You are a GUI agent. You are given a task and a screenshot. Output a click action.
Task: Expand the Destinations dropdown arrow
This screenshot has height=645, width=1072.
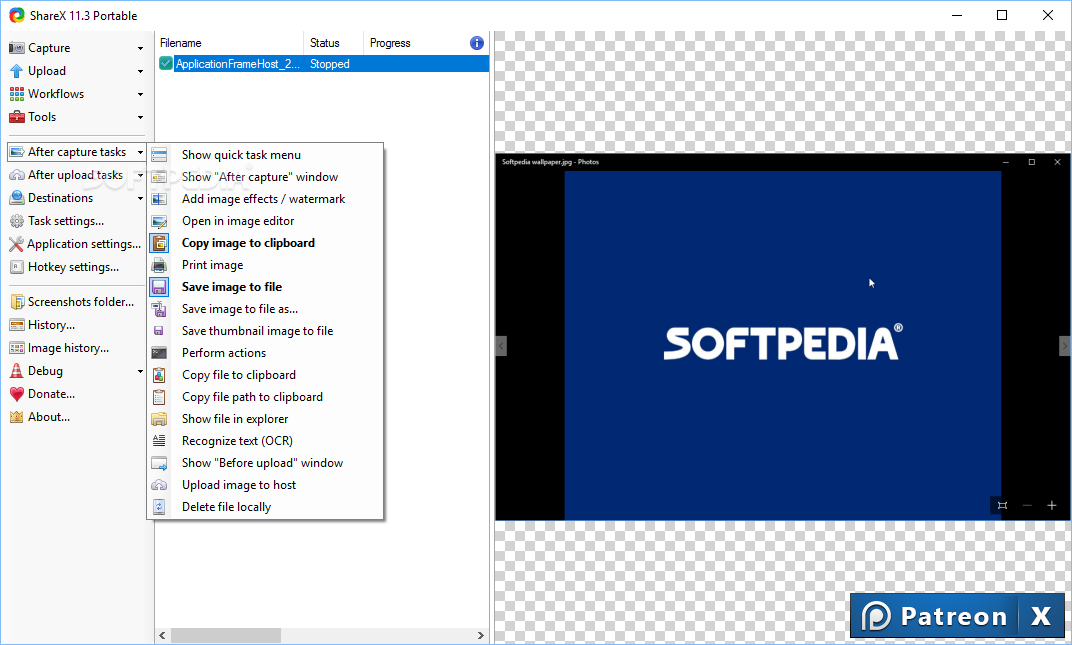(x=140, y=198)
